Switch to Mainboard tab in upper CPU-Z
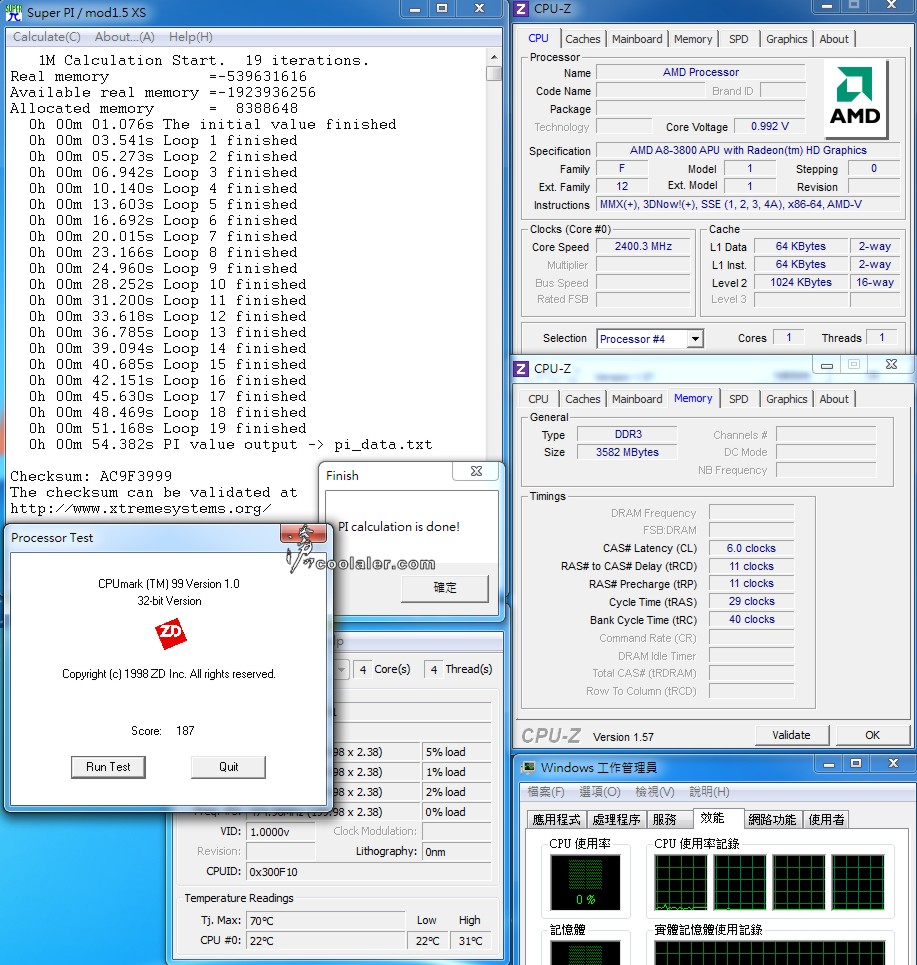 [x=637, y=39]
